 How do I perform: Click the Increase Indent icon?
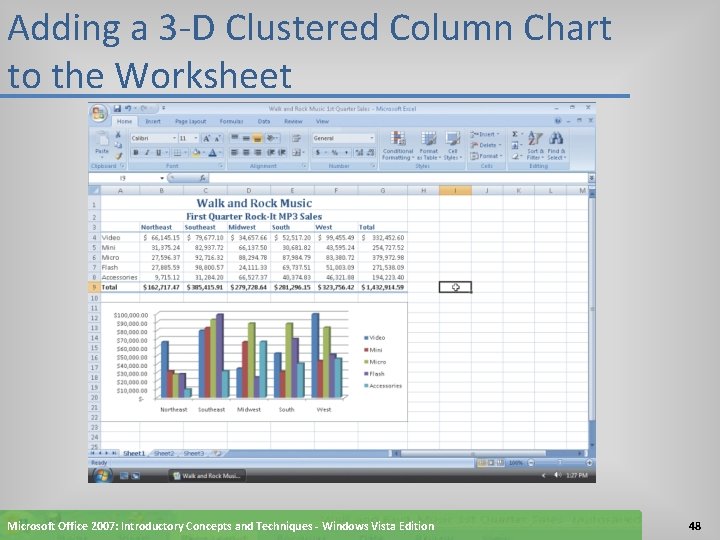click(x=282, y=152)
